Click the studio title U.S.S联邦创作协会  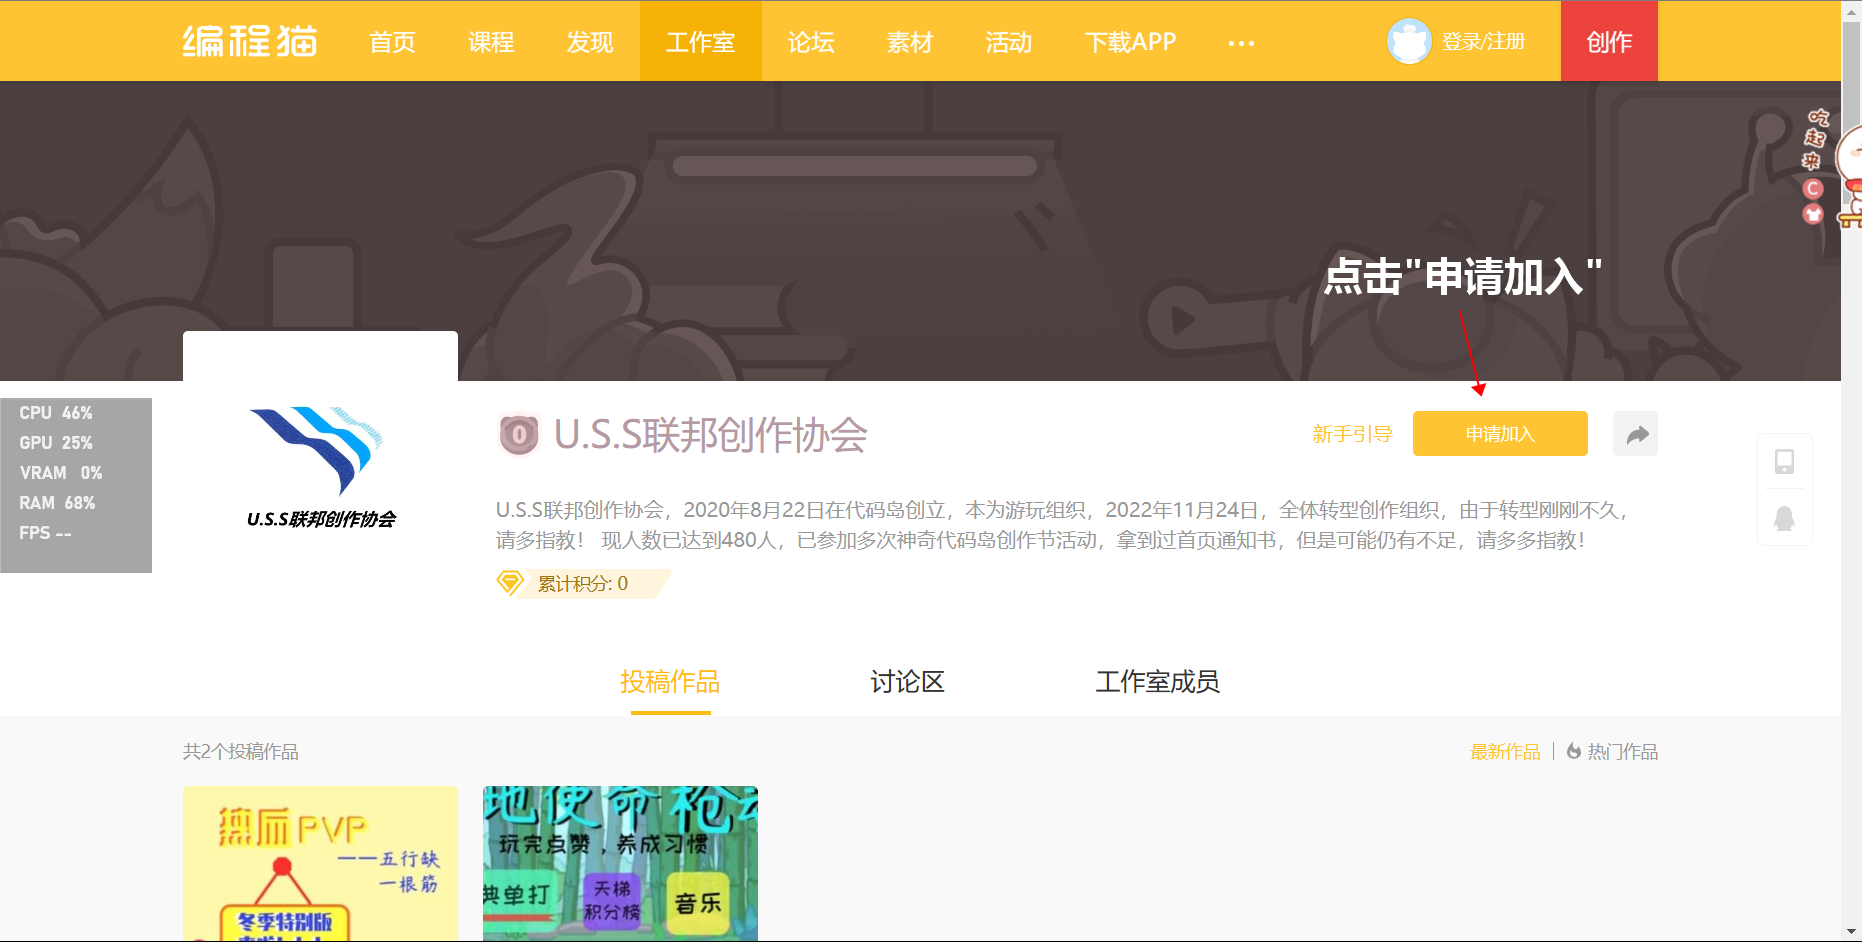coord(711,435)
